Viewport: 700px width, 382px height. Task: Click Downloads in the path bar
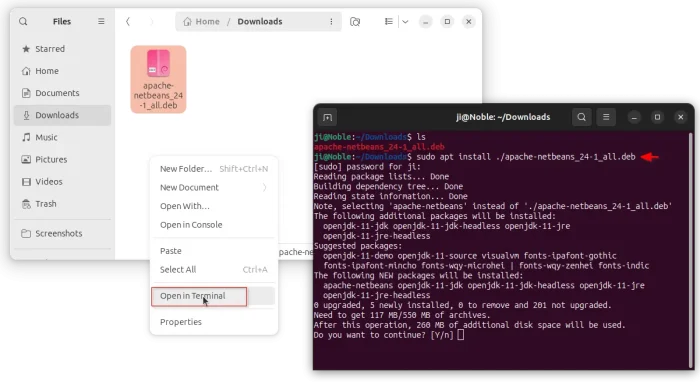click(x=260, y=21)
